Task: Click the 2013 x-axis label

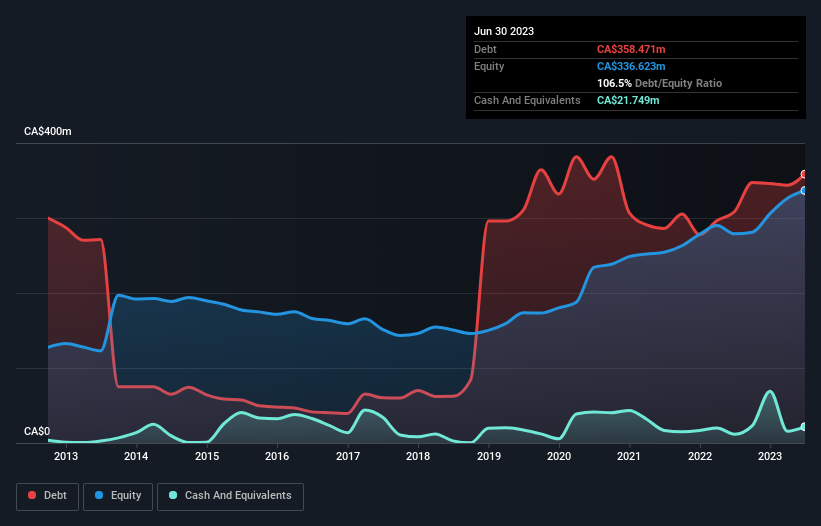Action: 65,456
